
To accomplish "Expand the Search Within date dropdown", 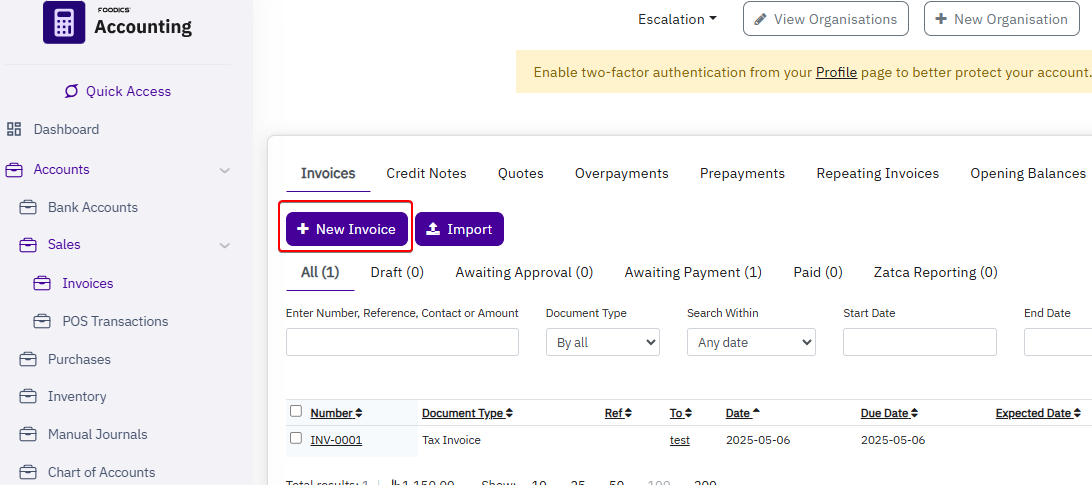I will point(751,342).
